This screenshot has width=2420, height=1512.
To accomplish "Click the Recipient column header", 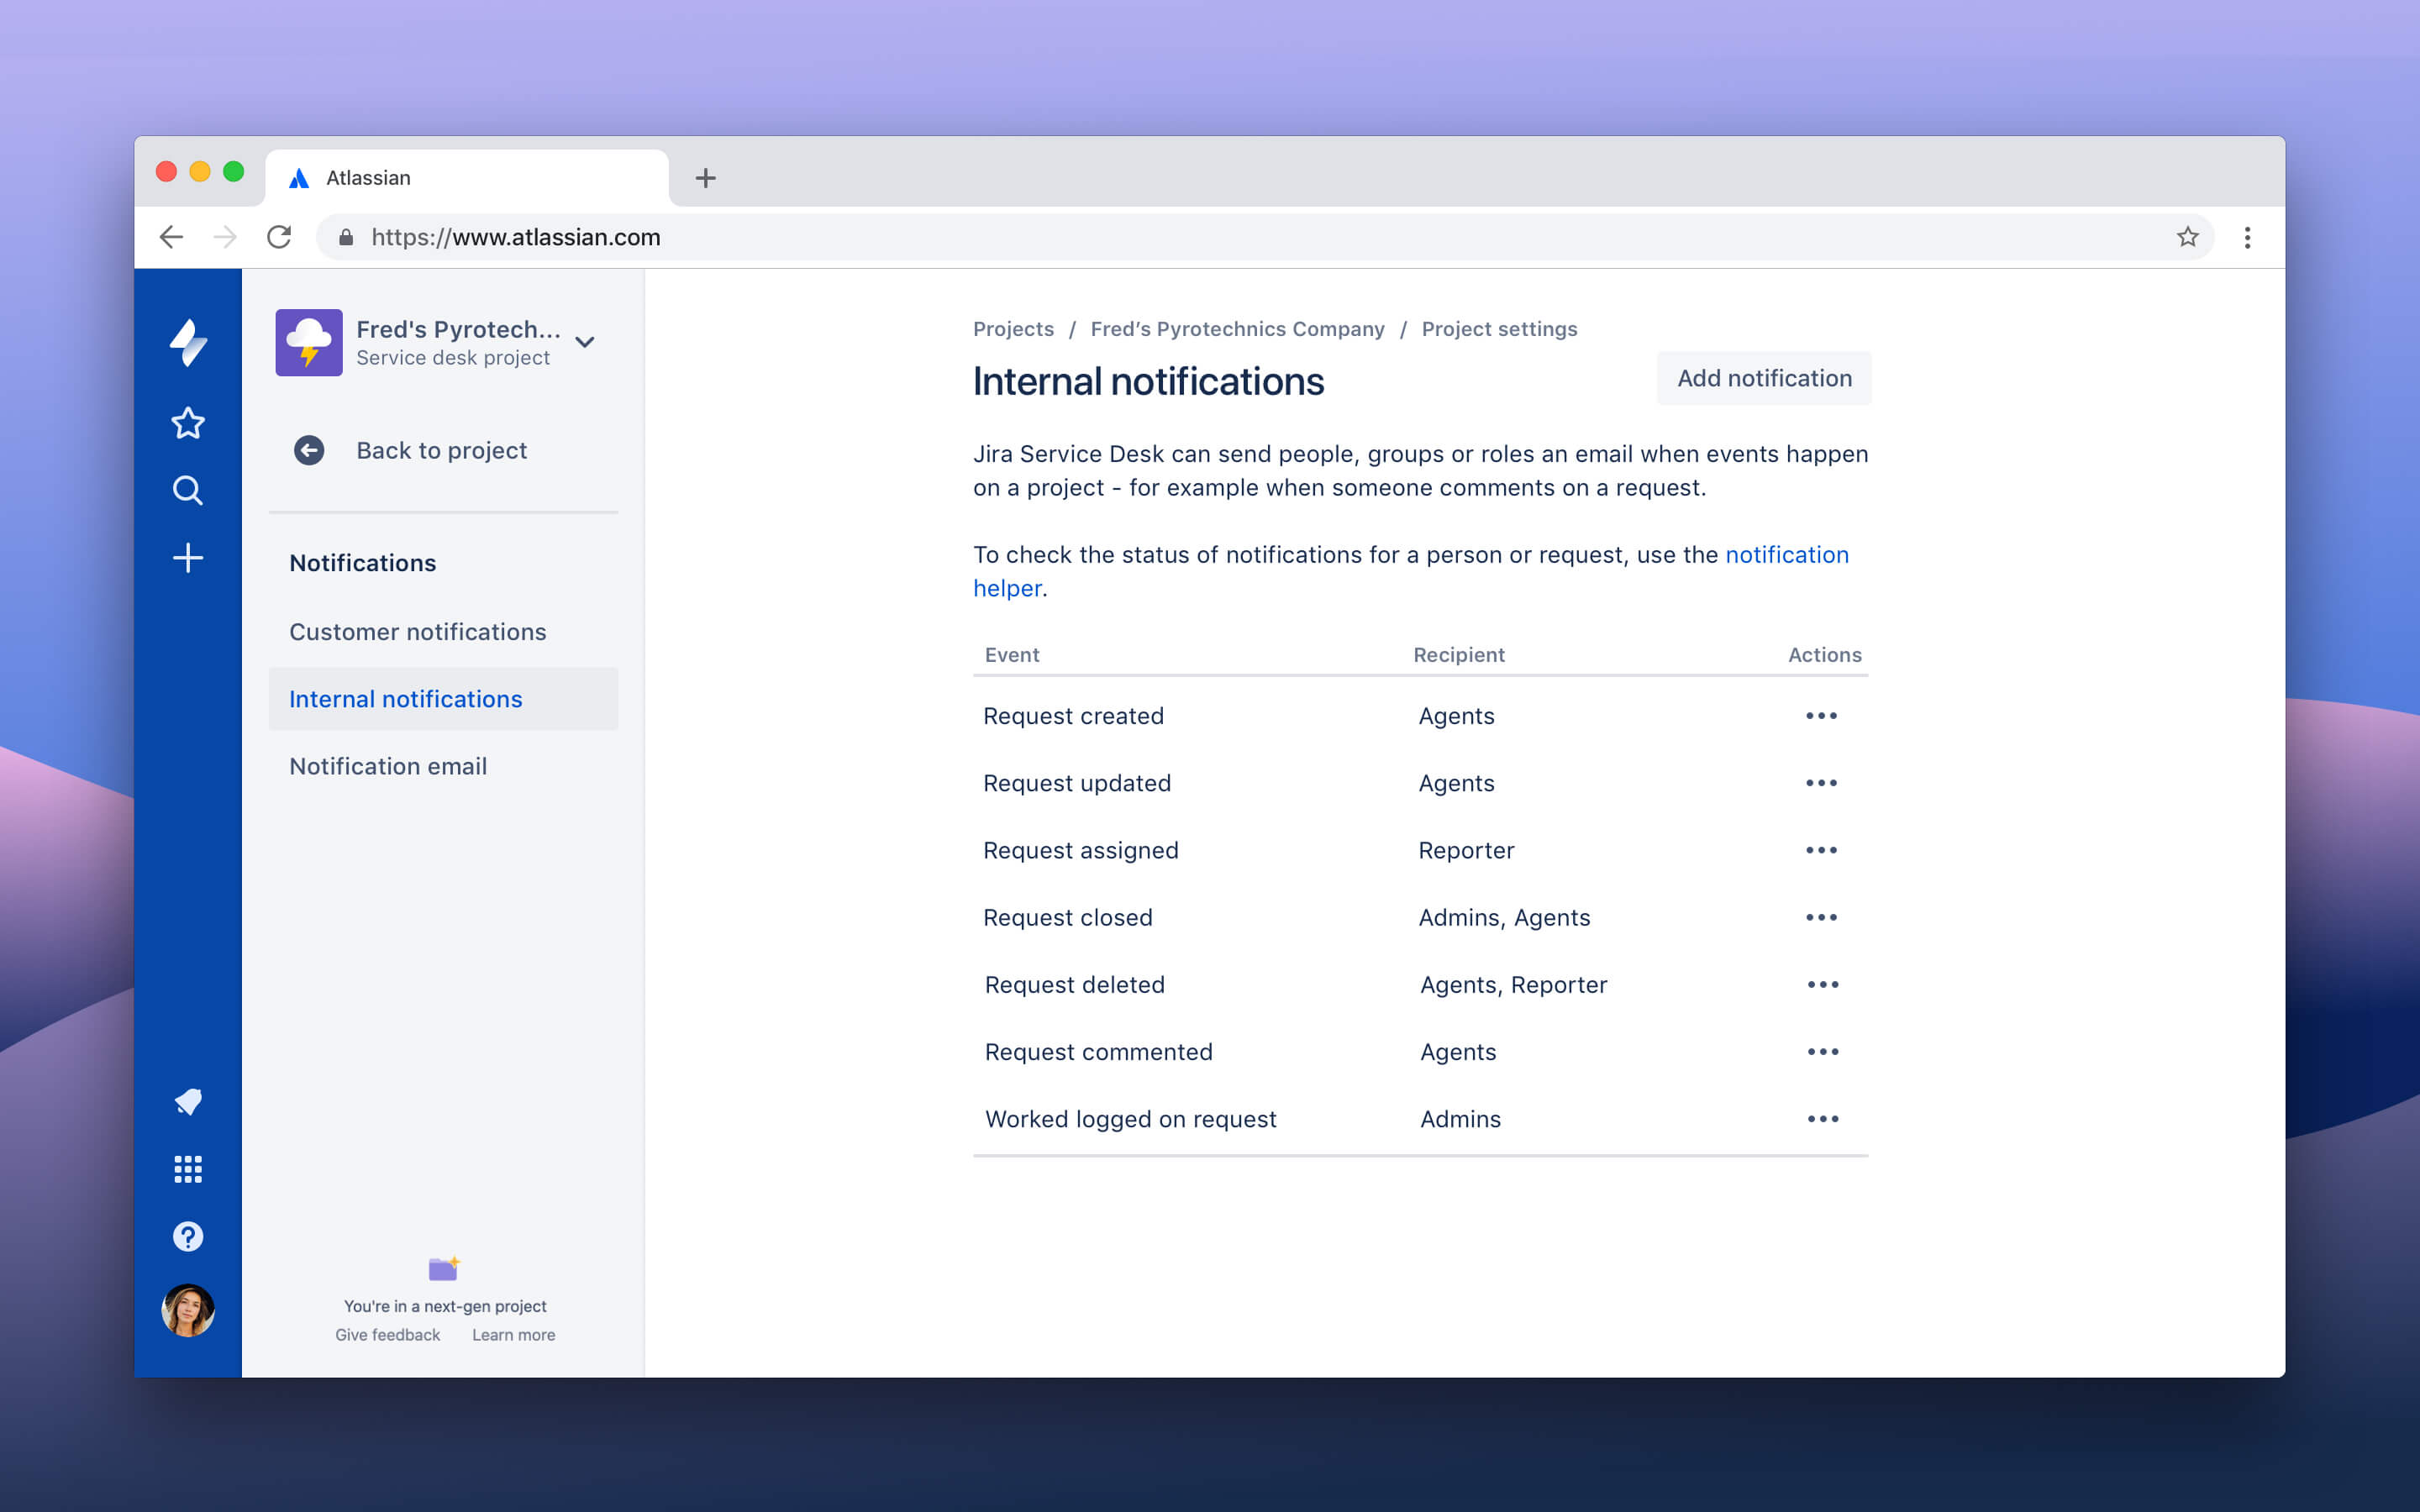I will point(1459,655).
